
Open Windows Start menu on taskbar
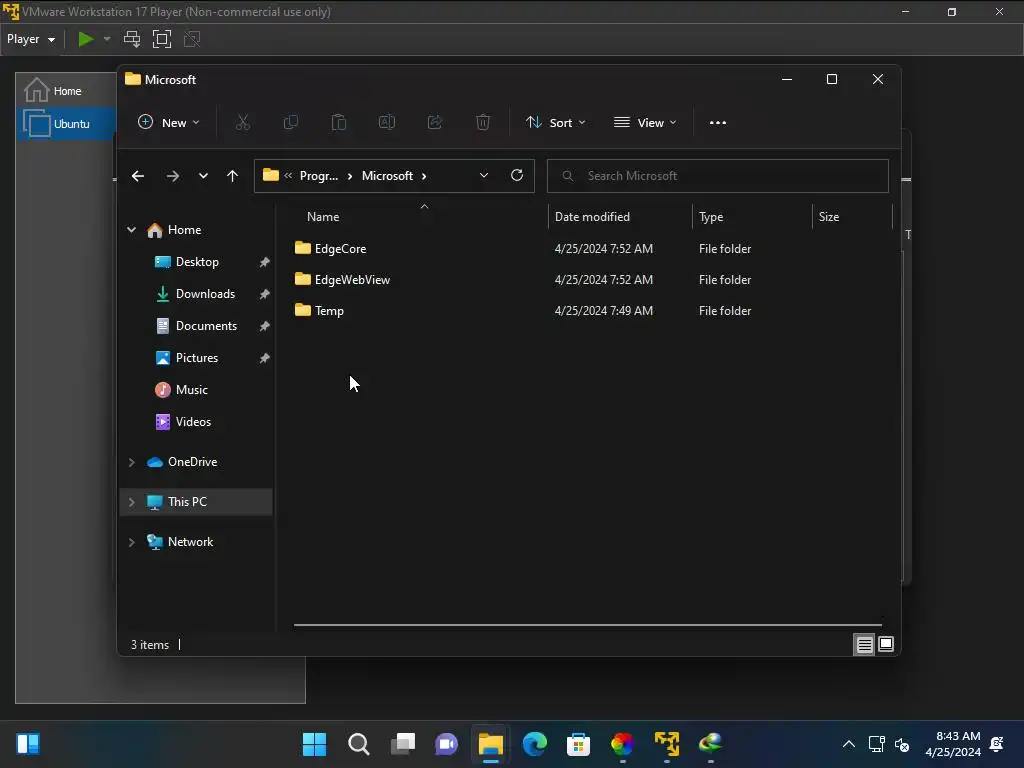point(314,744)
